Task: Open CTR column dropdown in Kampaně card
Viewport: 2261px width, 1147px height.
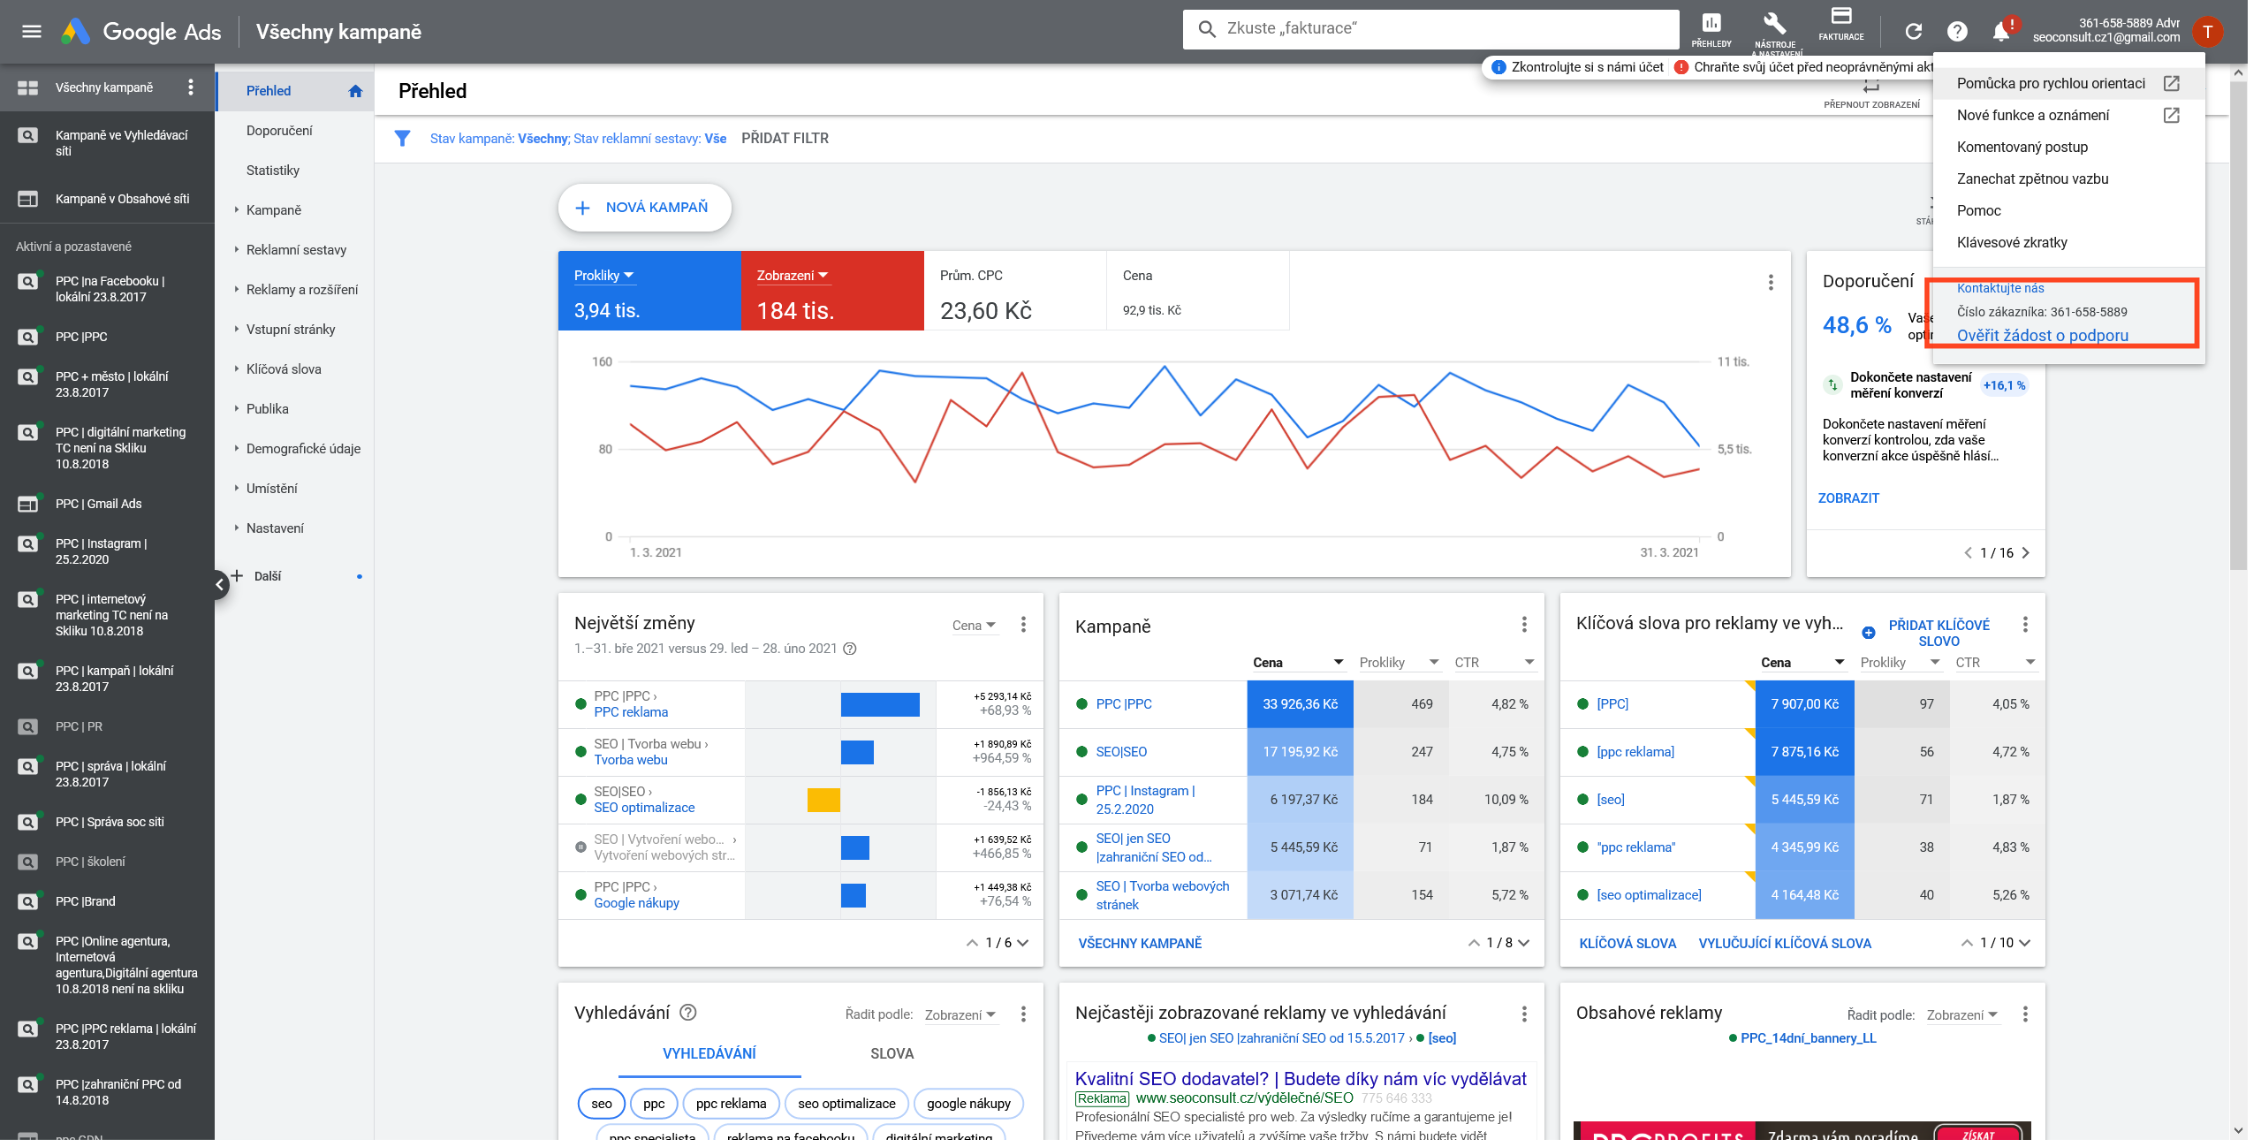Action: [1538, 666]
